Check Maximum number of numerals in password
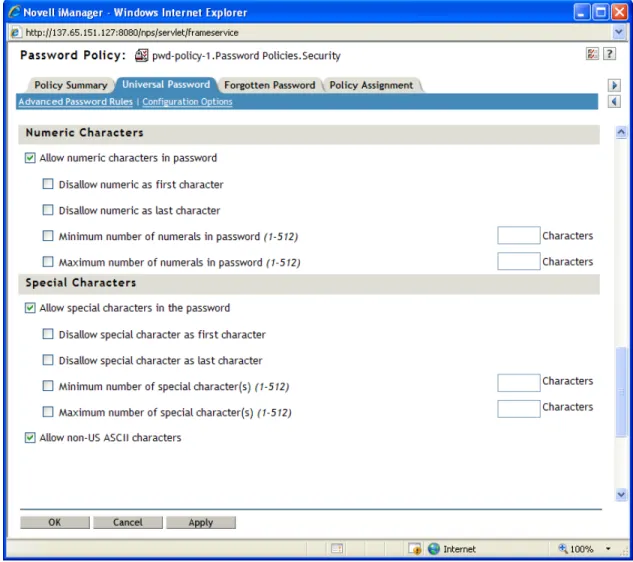 tap(48, 262)
